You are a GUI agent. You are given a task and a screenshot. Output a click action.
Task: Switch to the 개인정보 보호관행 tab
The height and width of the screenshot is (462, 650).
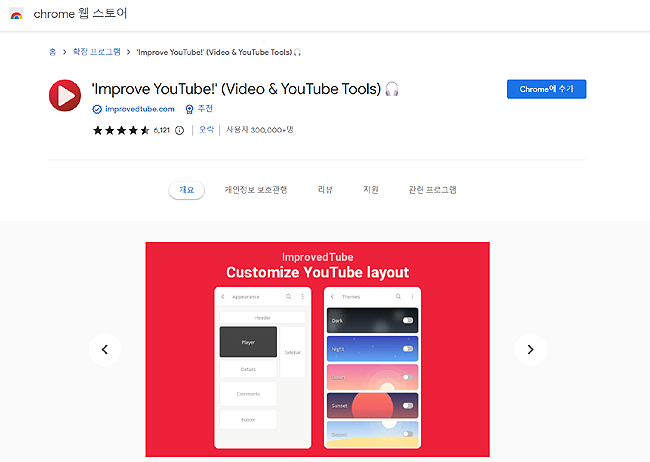point(256,190)
